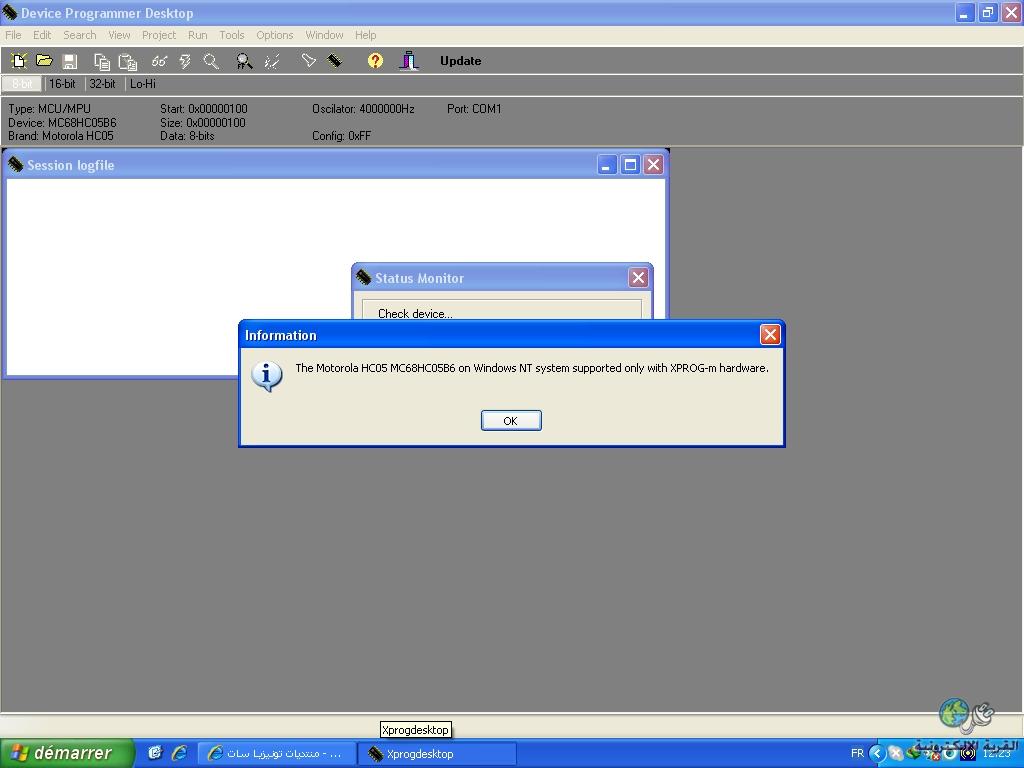
Task: Toggle the Lo-Hi byte order option
Action: pos(142,84)
